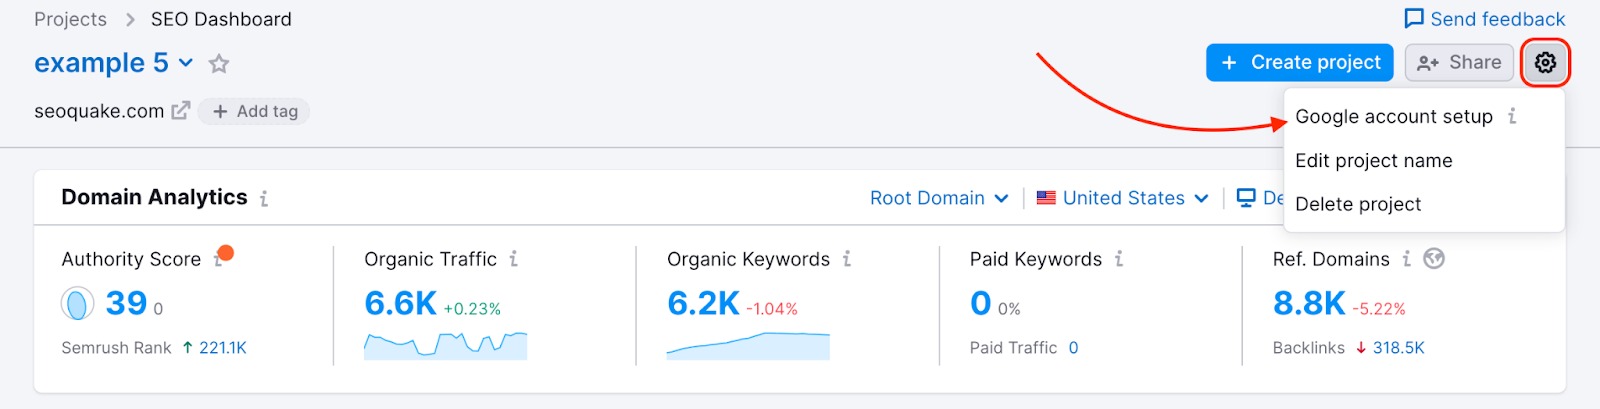Open SEO Dashboard breadcrumb
The image size is (1600, 409).
tap(221, 19)
